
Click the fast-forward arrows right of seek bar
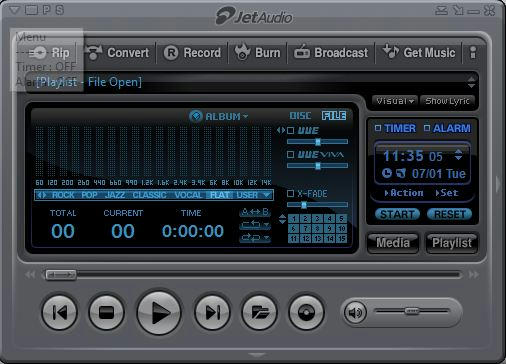tap(474, 275)
